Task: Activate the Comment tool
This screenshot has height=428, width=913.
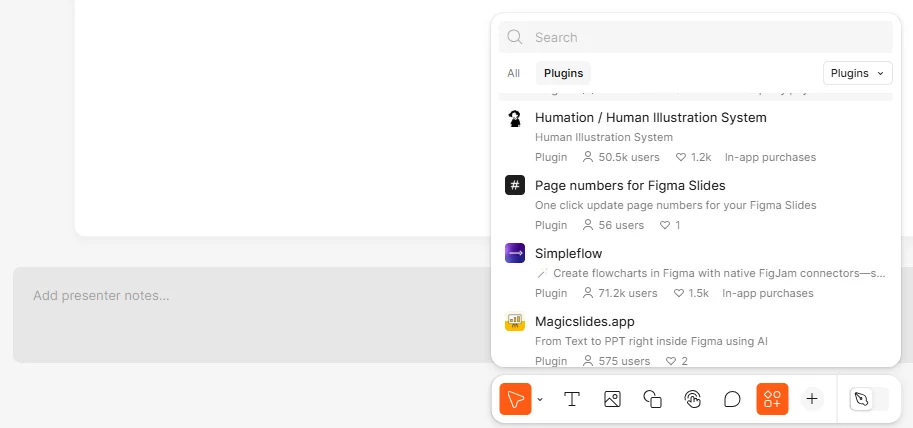Action: click(732, 399)
